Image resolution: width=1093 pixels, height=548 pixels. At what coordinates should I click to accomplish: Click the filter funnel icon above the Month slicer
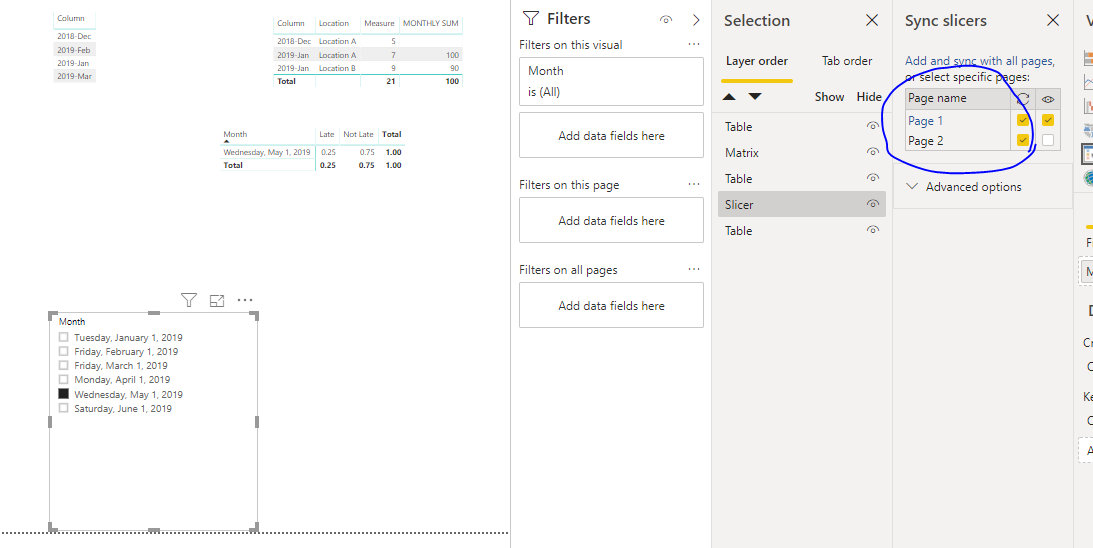point(189,300)
